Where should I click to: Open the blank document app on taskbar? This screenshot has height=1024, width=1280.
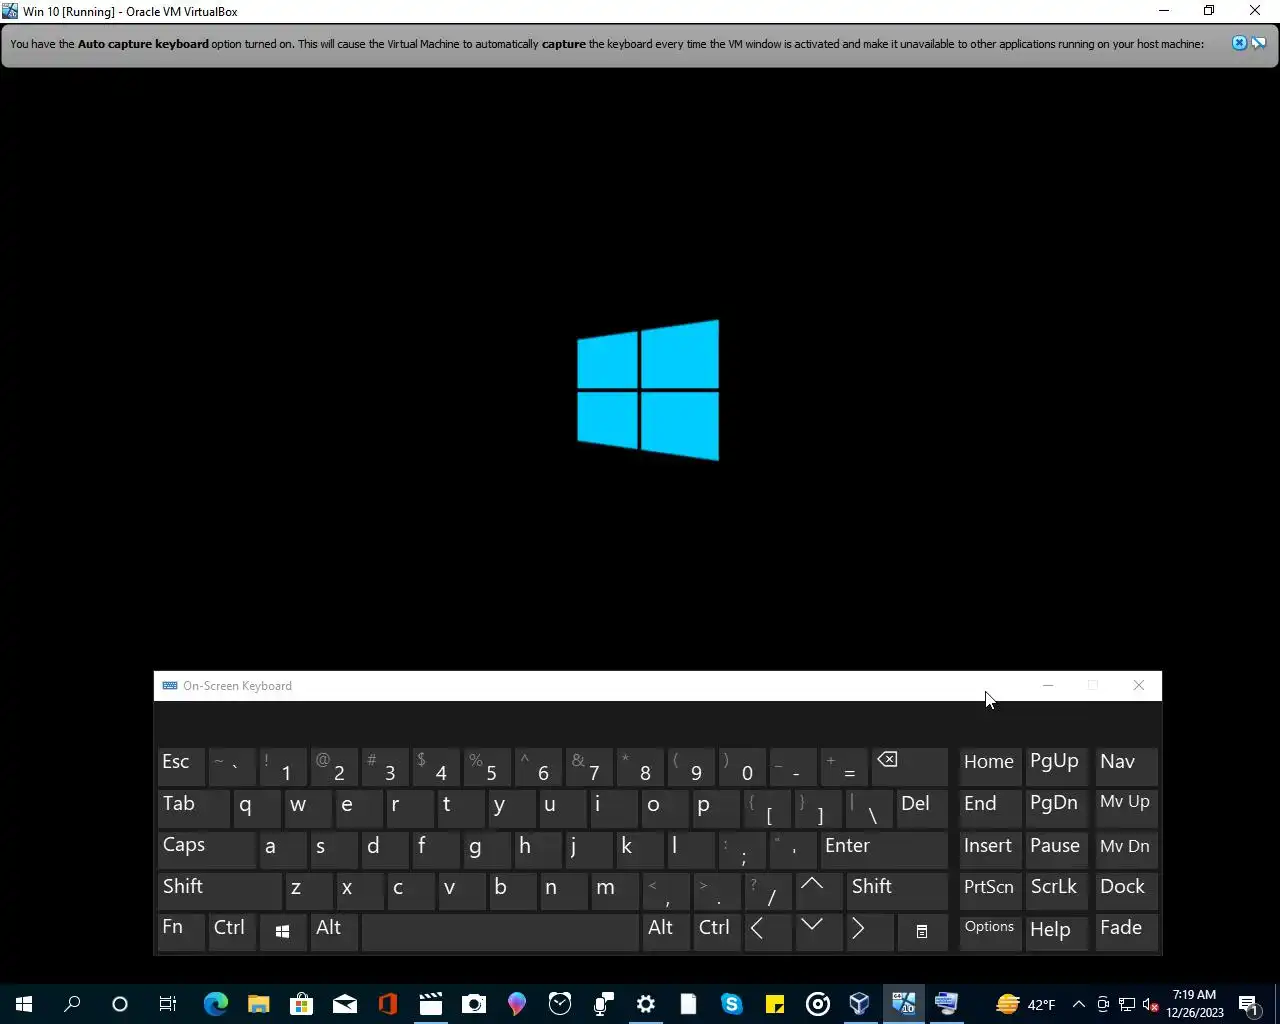click(689, 1004)
